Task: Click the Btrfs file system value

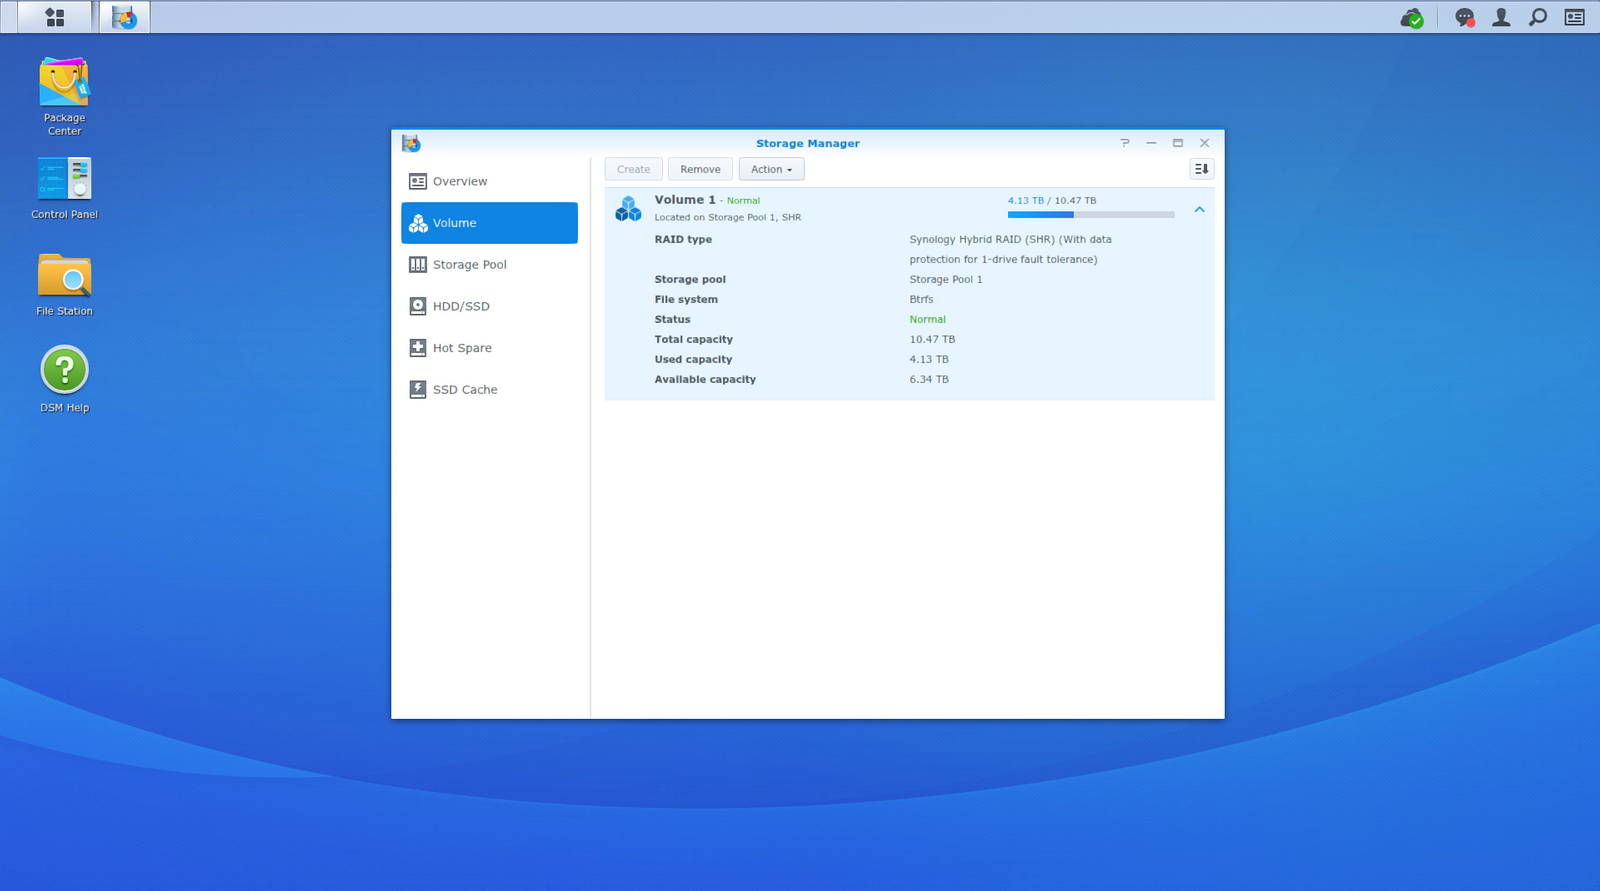Action: pyautogui.click(x=921, y=300)
